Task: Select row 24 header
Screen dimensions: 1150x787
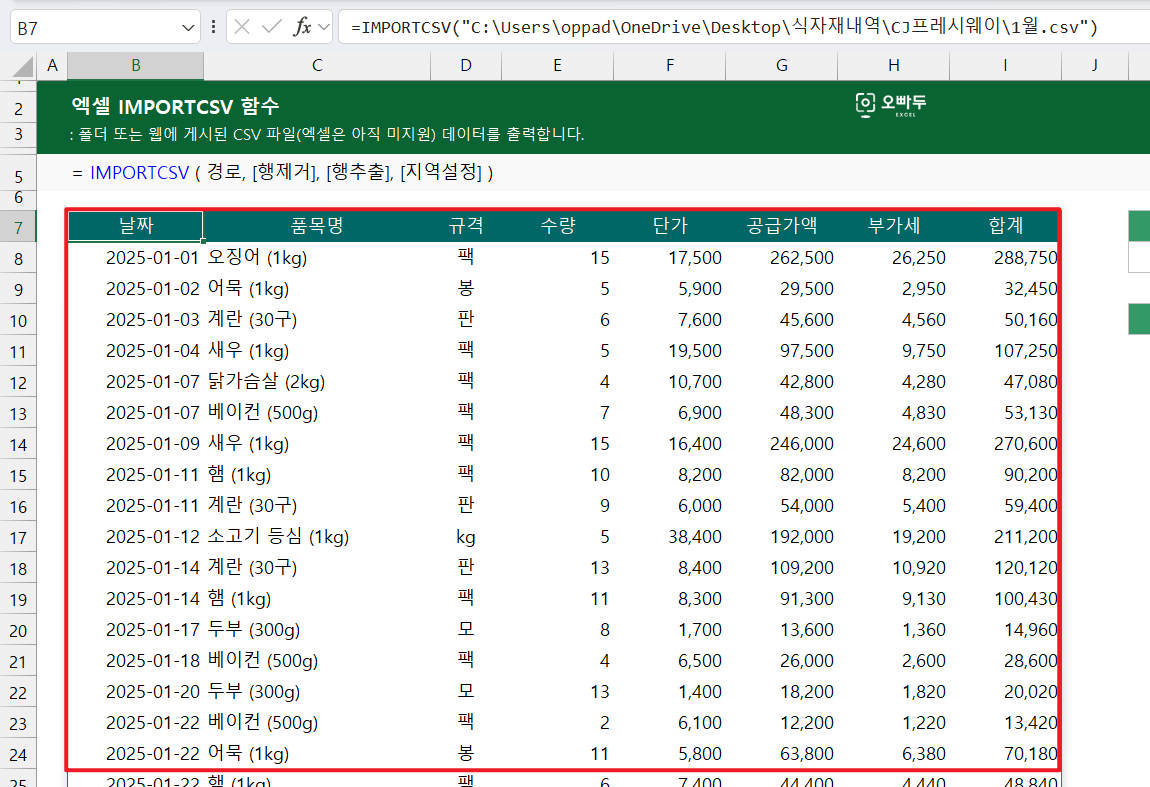Action: pos(18,755)
